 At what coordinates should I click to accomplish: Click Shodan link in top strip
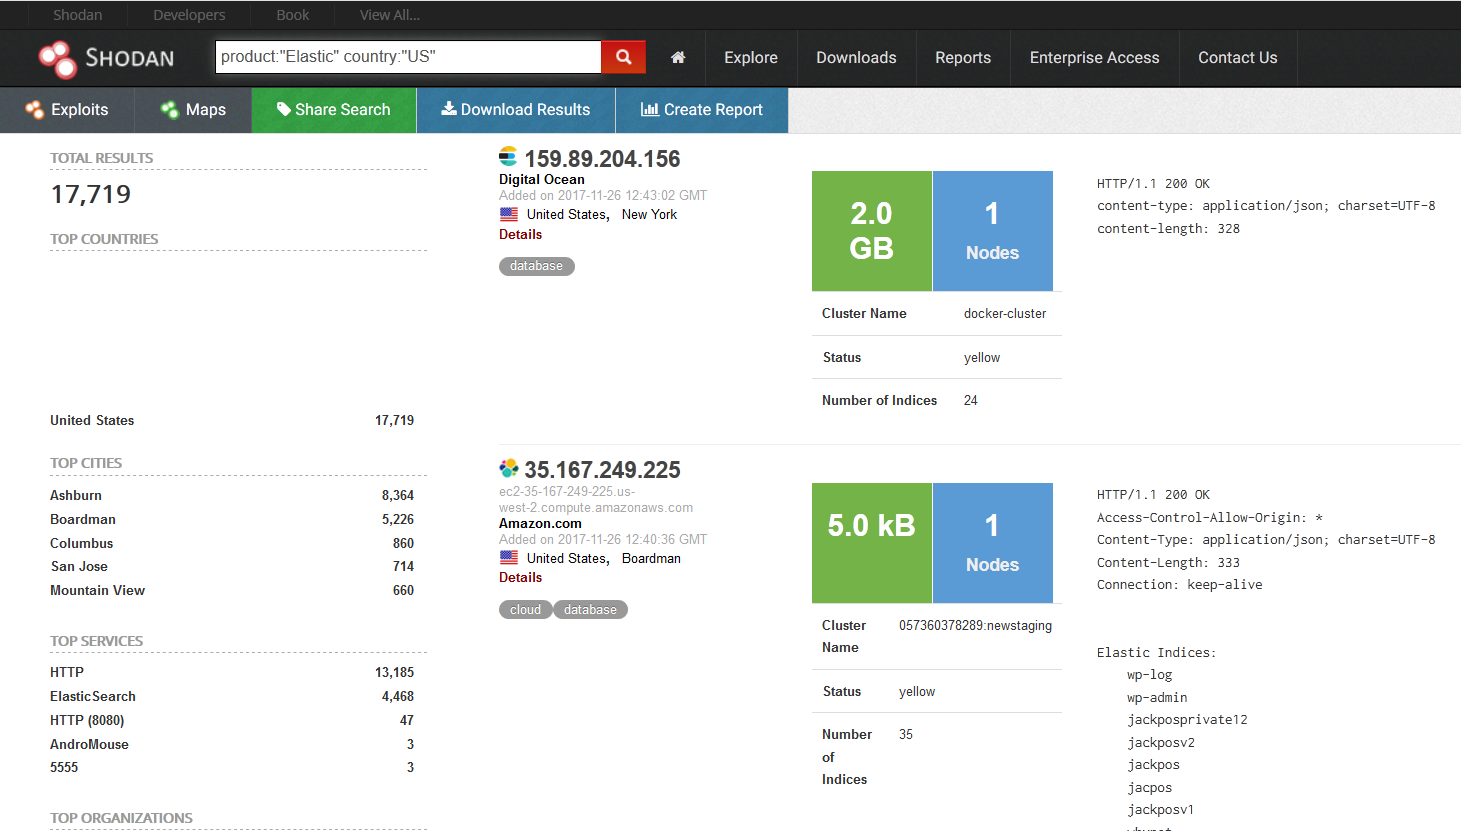78,15
